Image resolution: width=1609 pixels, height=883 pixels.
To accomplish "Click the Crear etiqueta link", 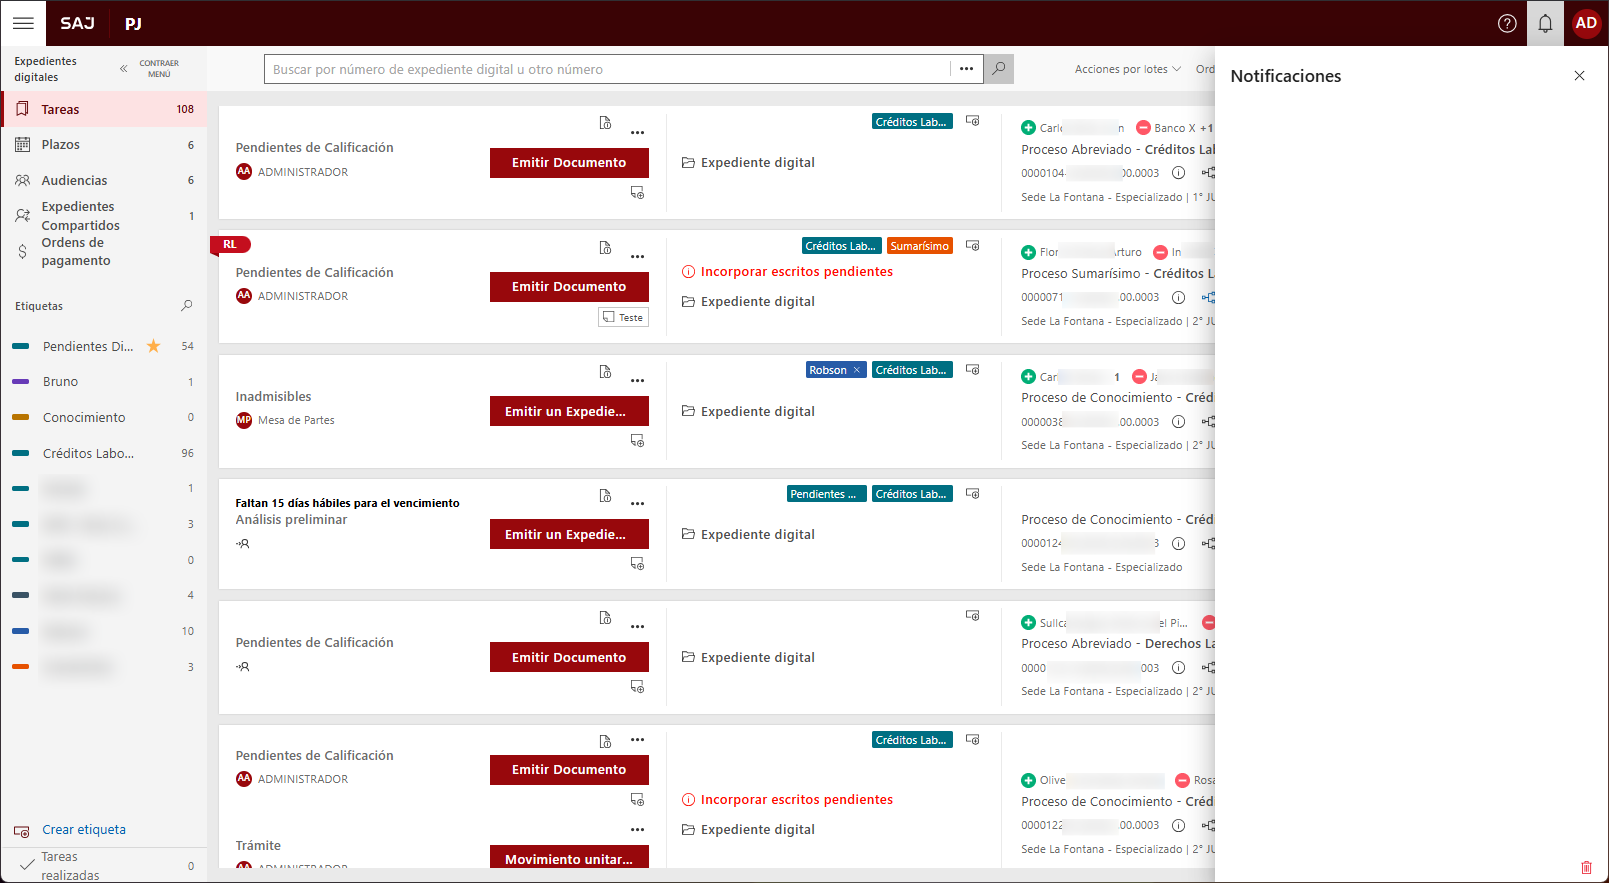I will pos(84,830).
